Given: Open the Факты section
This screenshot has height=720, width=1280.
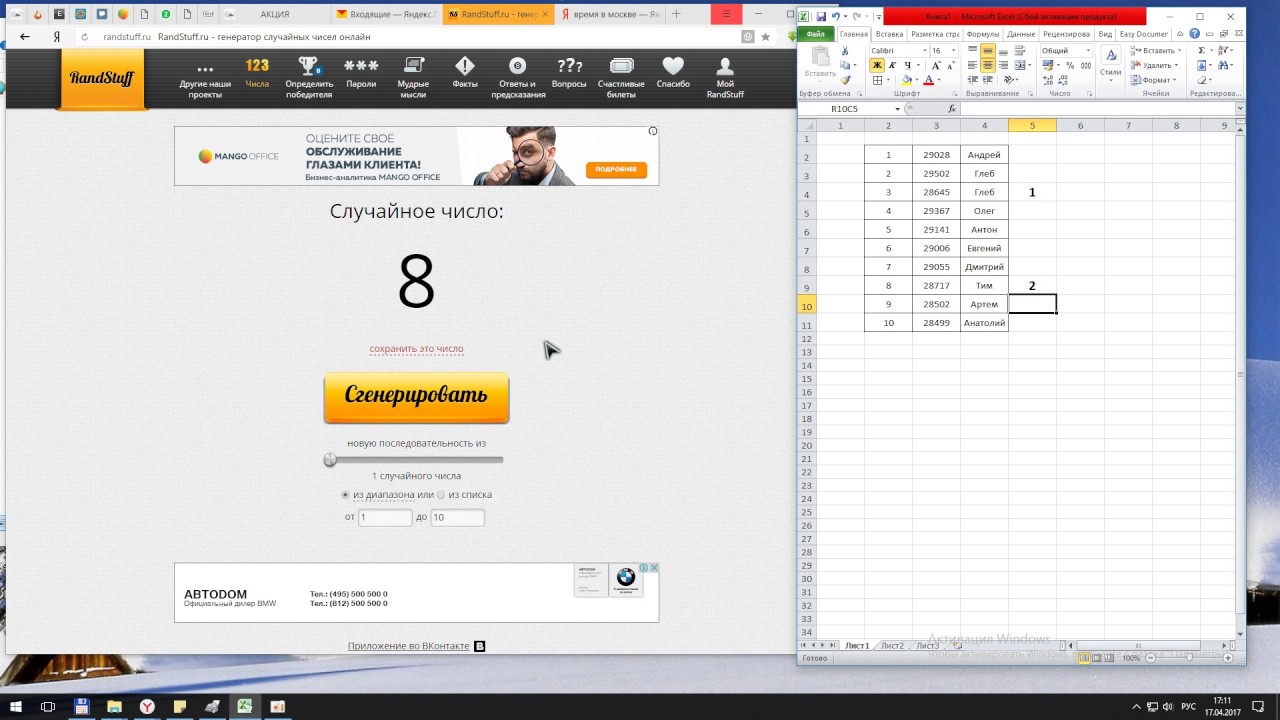Looking at the screenshot, I should pos(465,73).
